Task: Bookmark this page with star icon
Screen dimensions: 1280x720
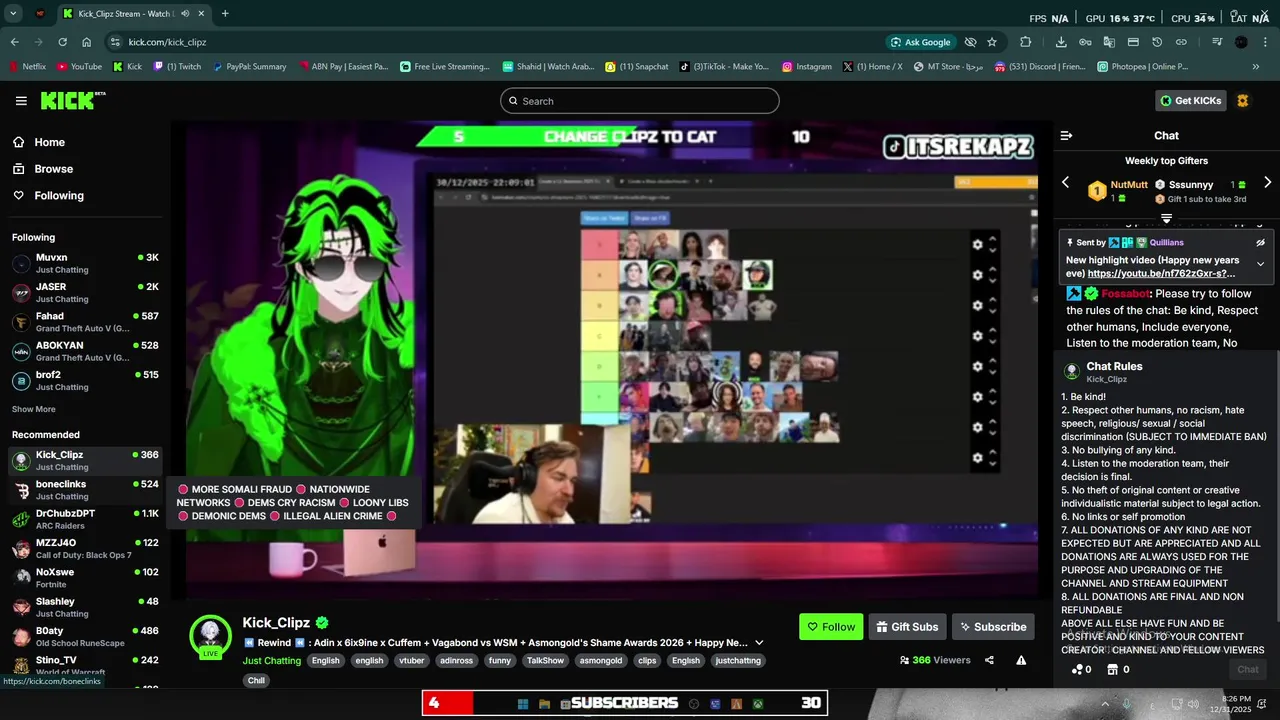Action: click(992, 42)
